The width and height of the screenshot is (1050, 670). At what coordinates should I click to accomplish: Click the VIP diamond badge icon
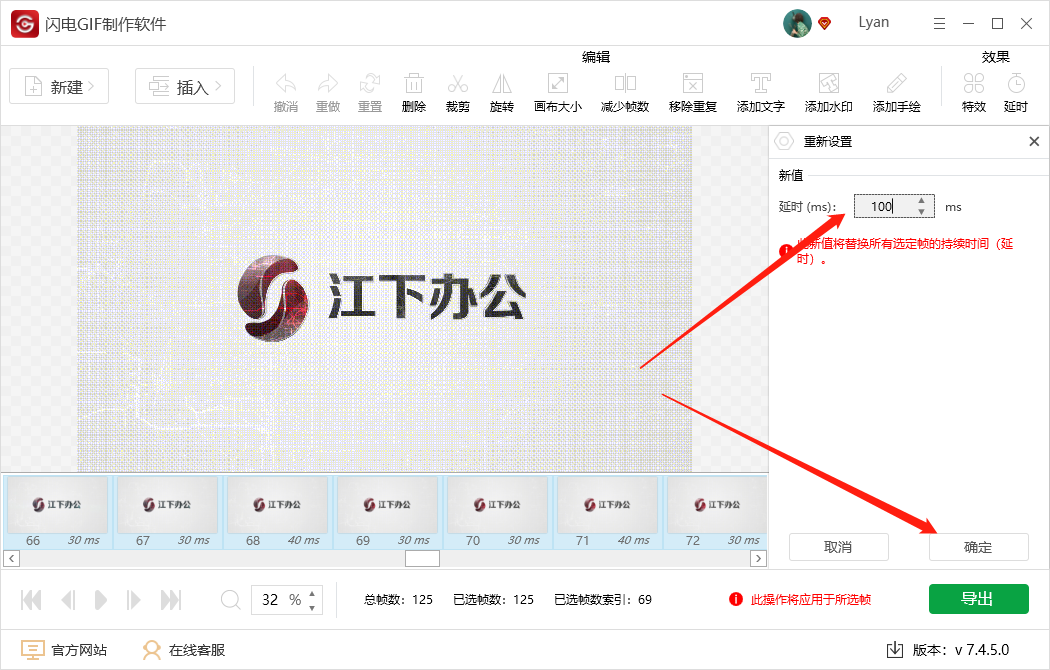pyautogui.click(x=825, y=23)
